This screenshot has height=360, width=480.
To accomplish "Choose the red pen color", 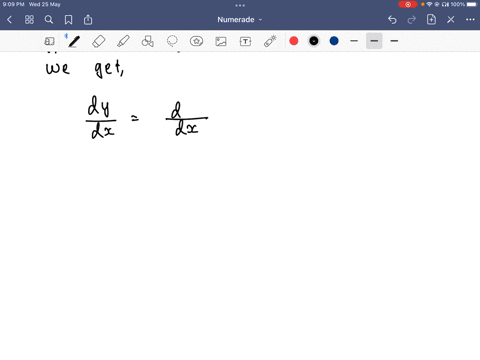I will point(294,41).
